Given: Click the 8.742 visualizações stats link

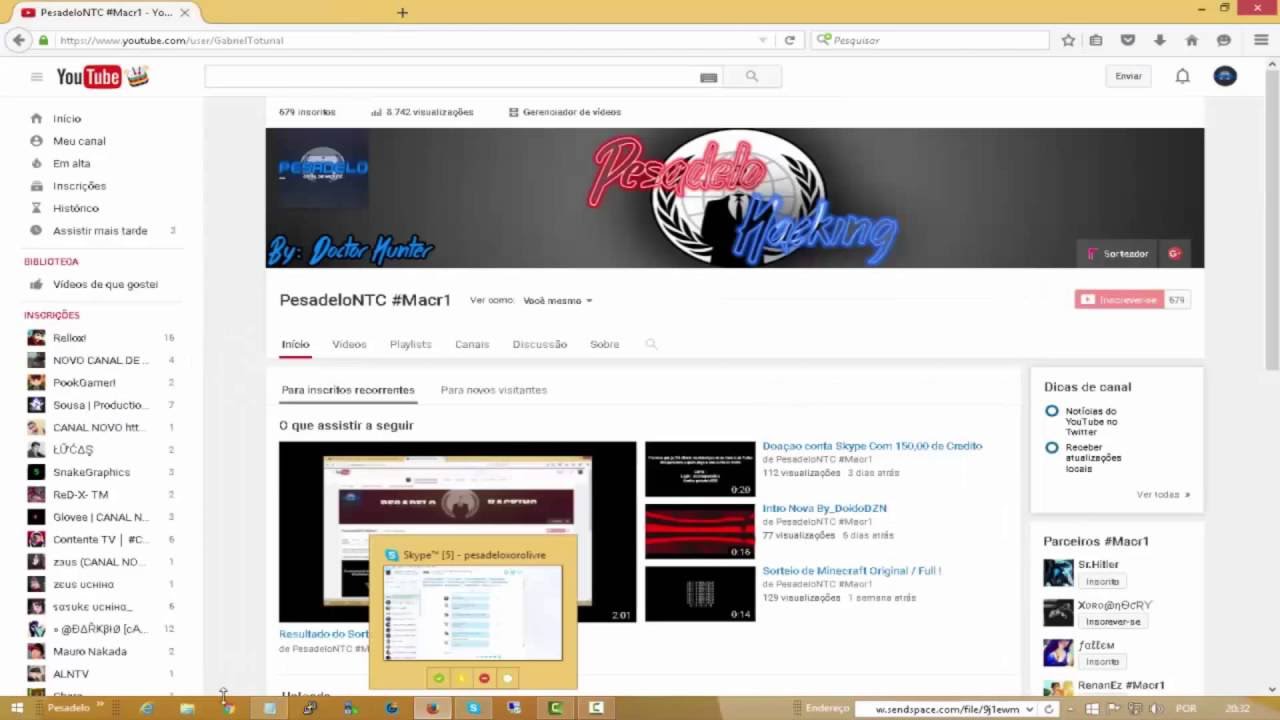Looking at the screenshot, I should tap(423, 112).
